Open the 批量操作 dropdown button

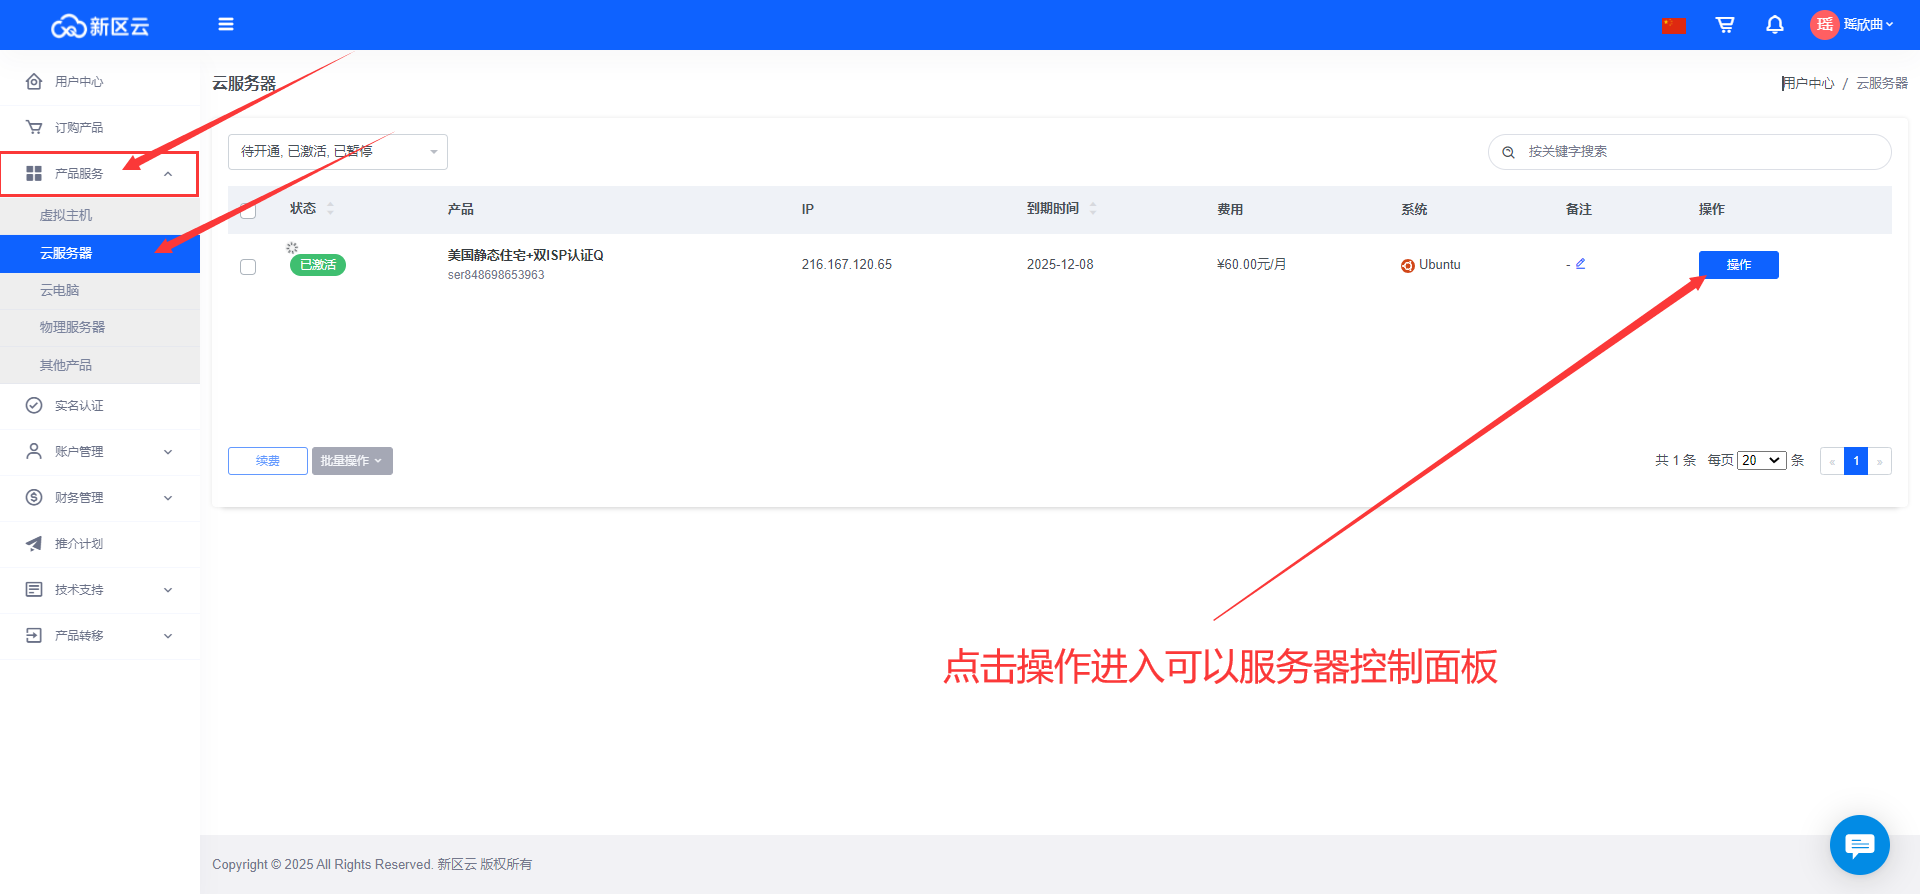click(352, 461)
